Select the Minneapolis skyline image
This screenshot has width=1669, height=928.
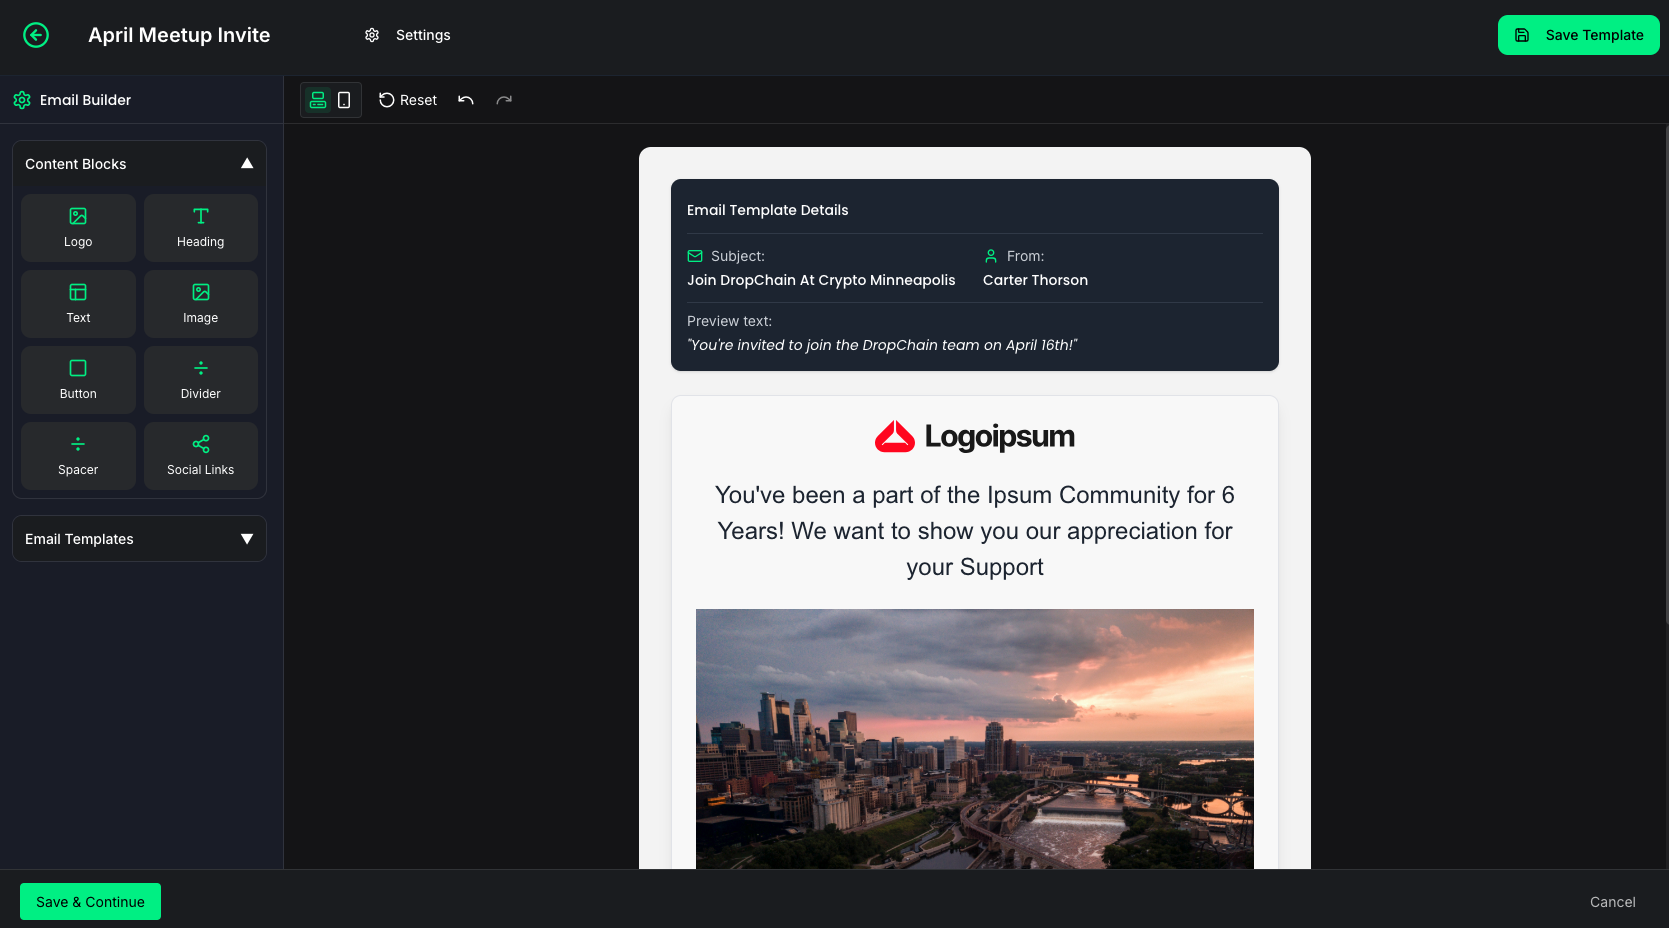coord(975,739)
